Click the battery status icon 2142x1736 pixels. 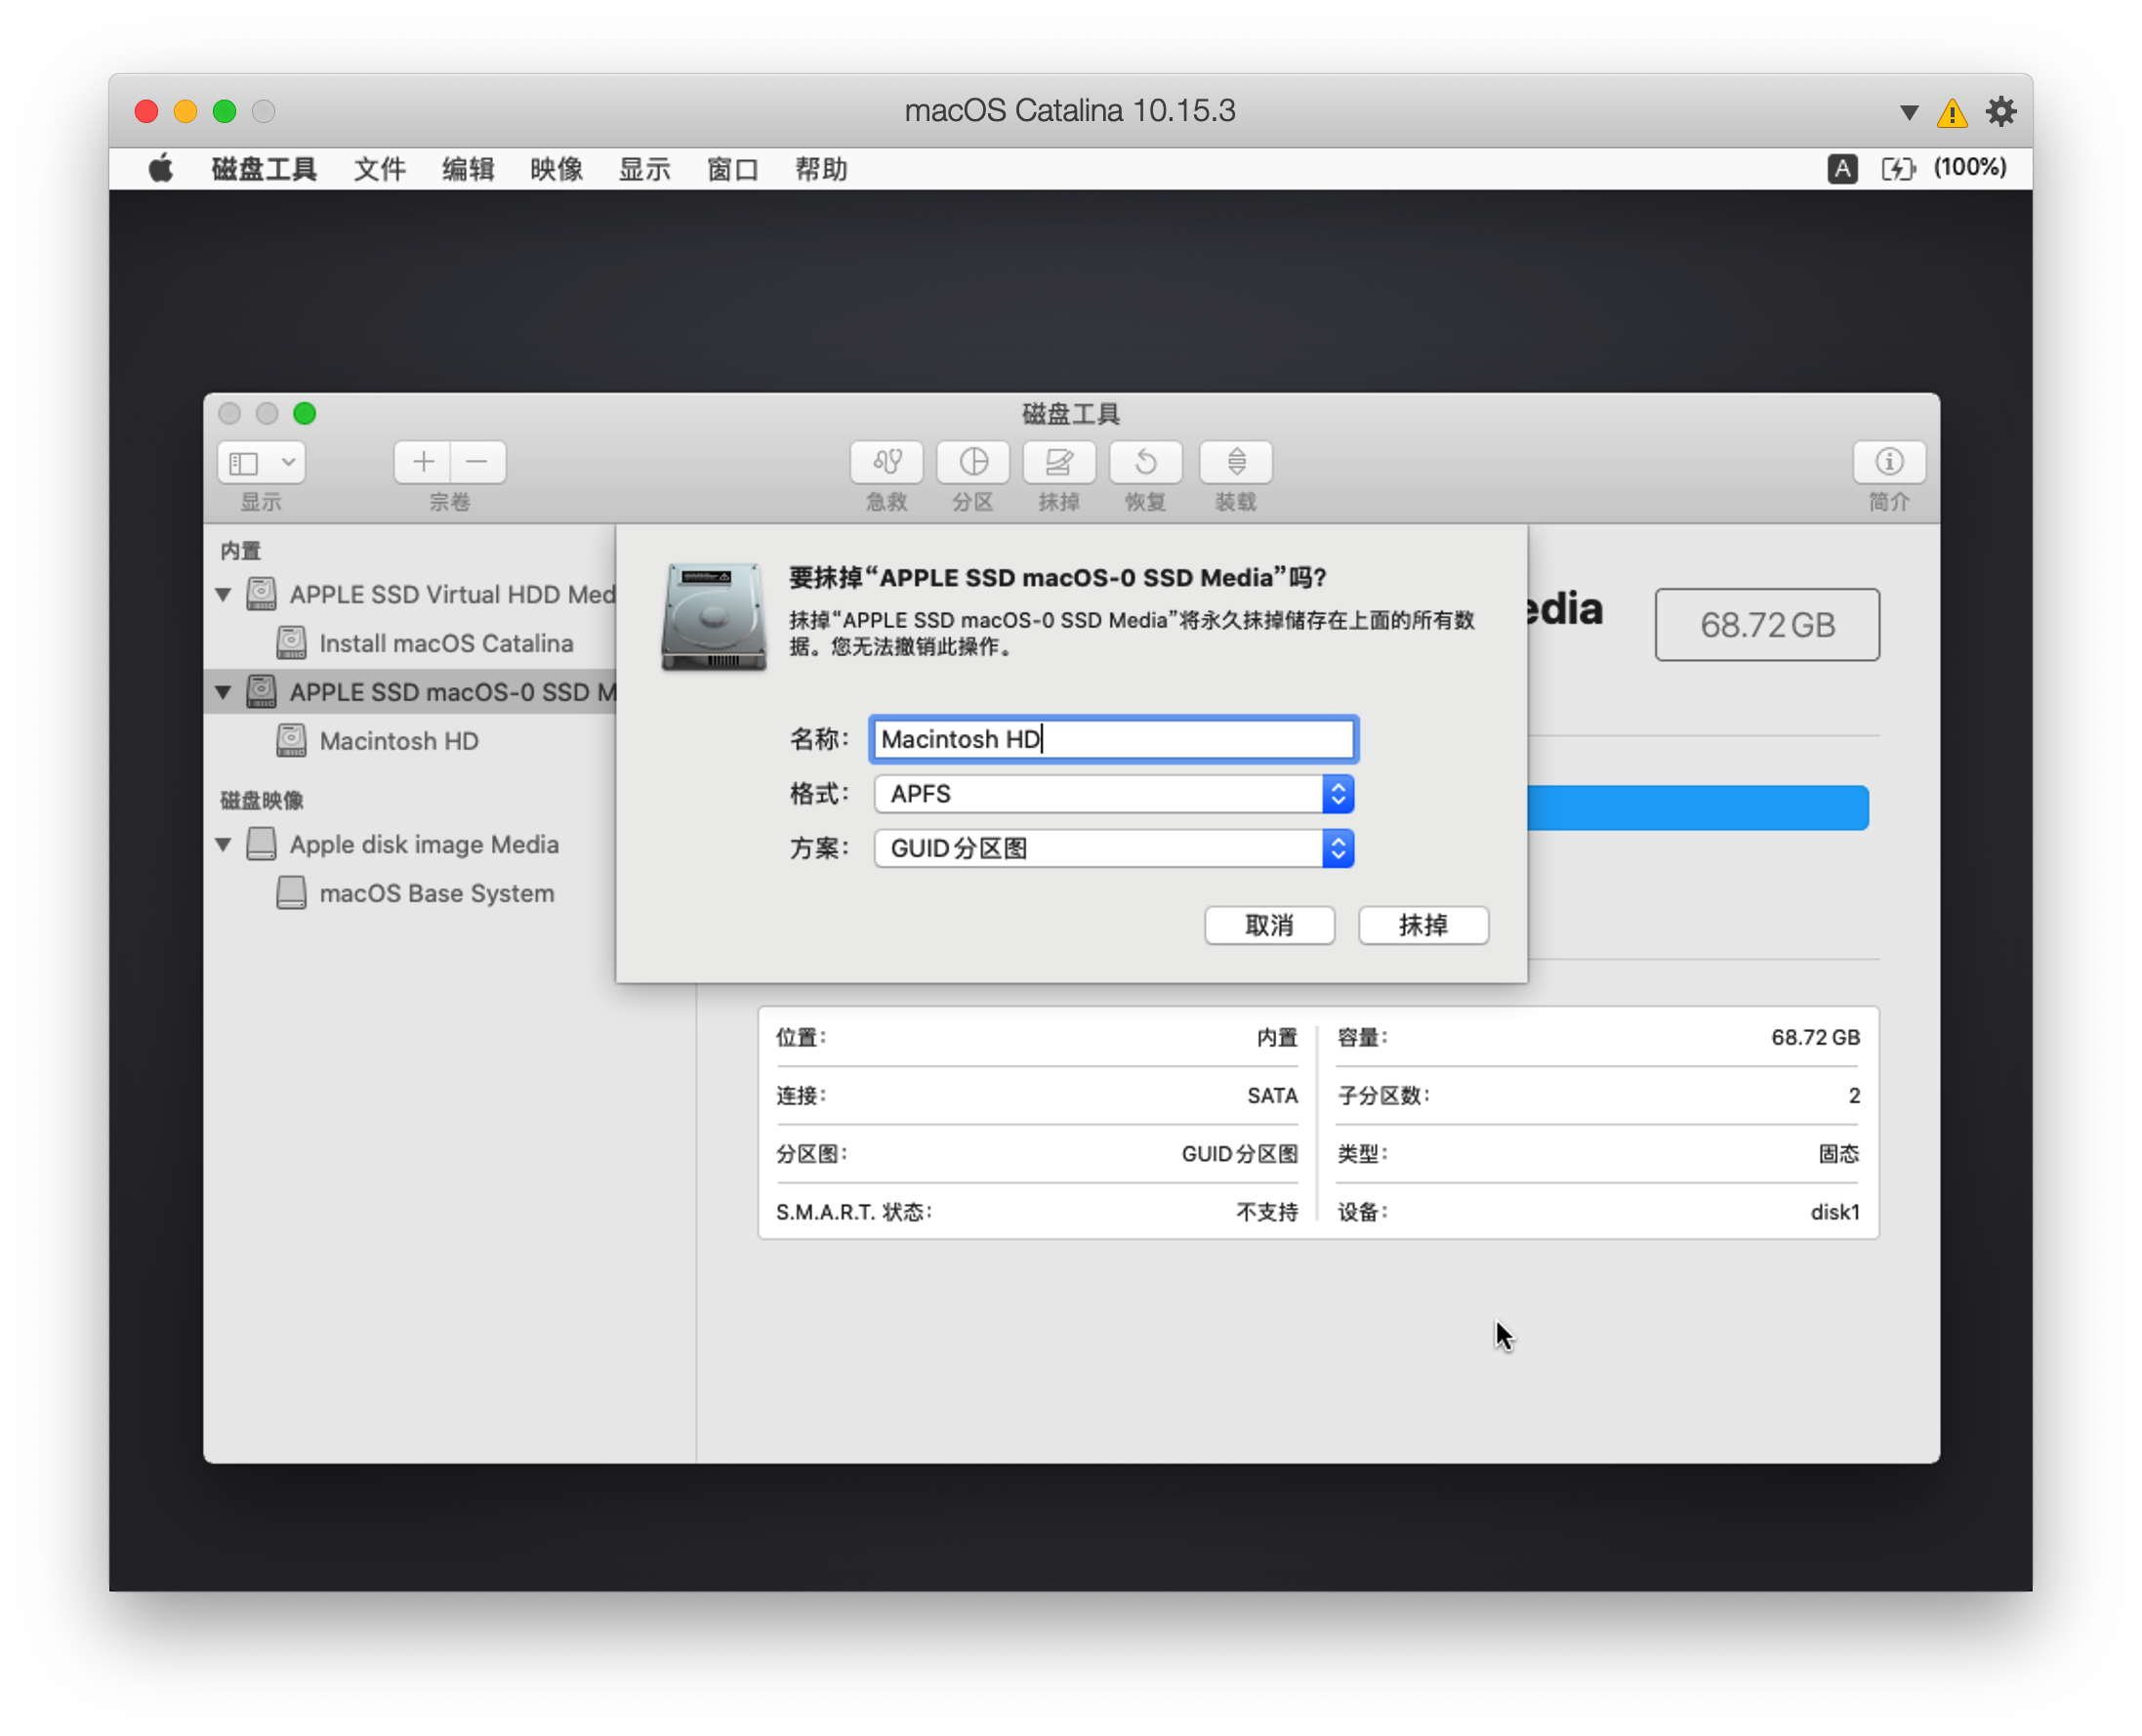(x=1898, y=168)
